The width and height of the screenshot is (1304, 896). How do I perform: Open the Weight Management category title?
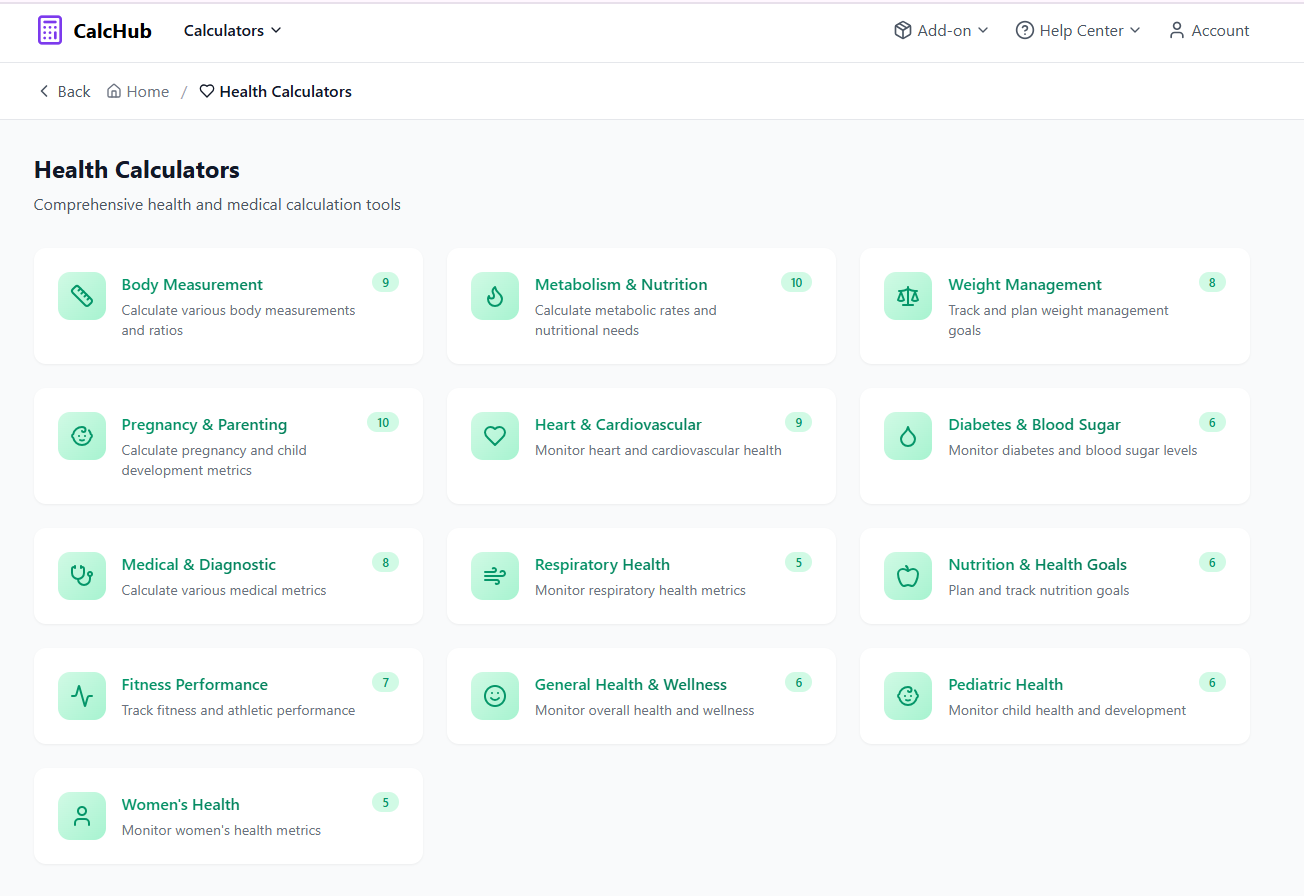1025,285
